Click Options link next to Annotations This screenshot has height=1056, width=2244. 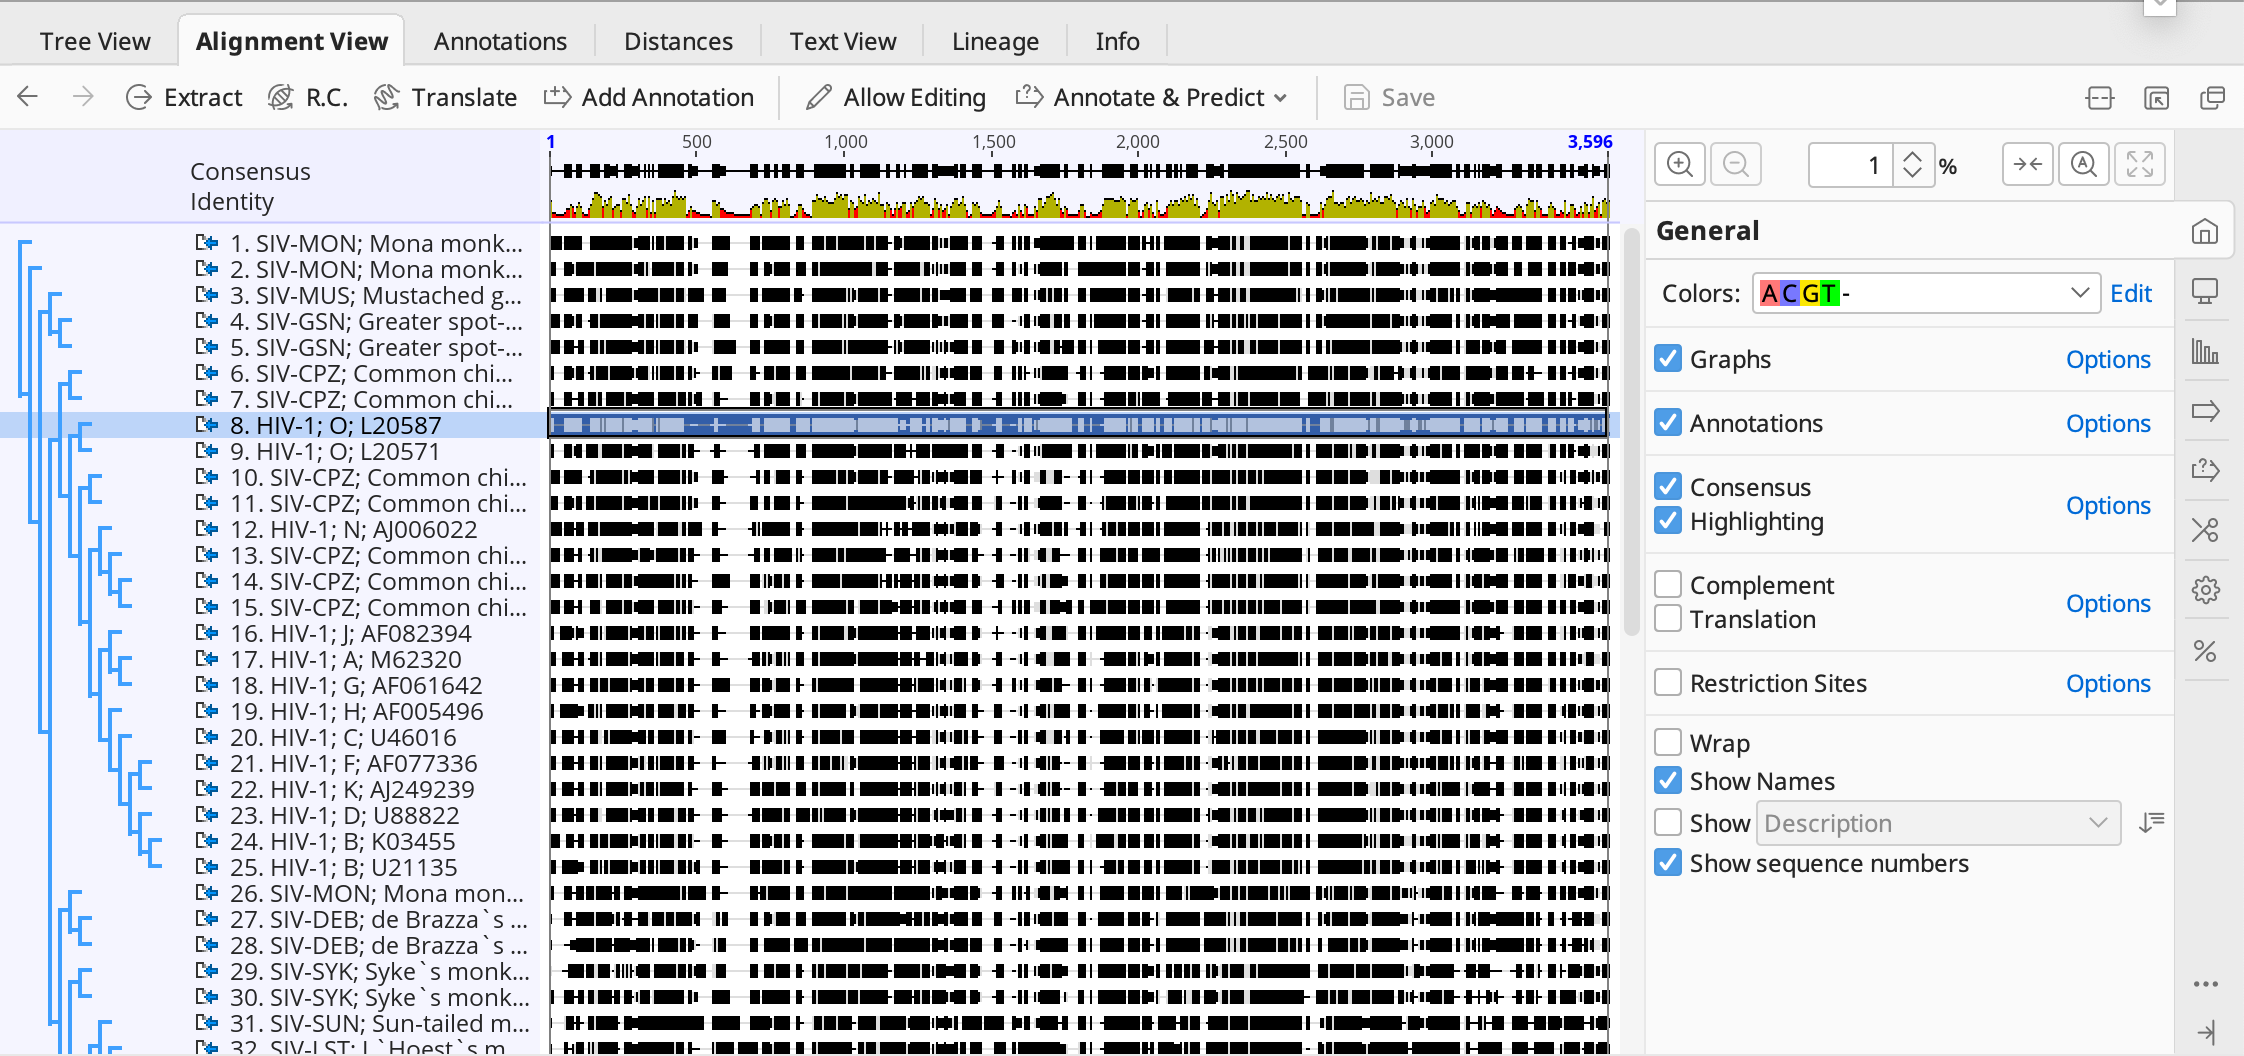coord(2108,423)
